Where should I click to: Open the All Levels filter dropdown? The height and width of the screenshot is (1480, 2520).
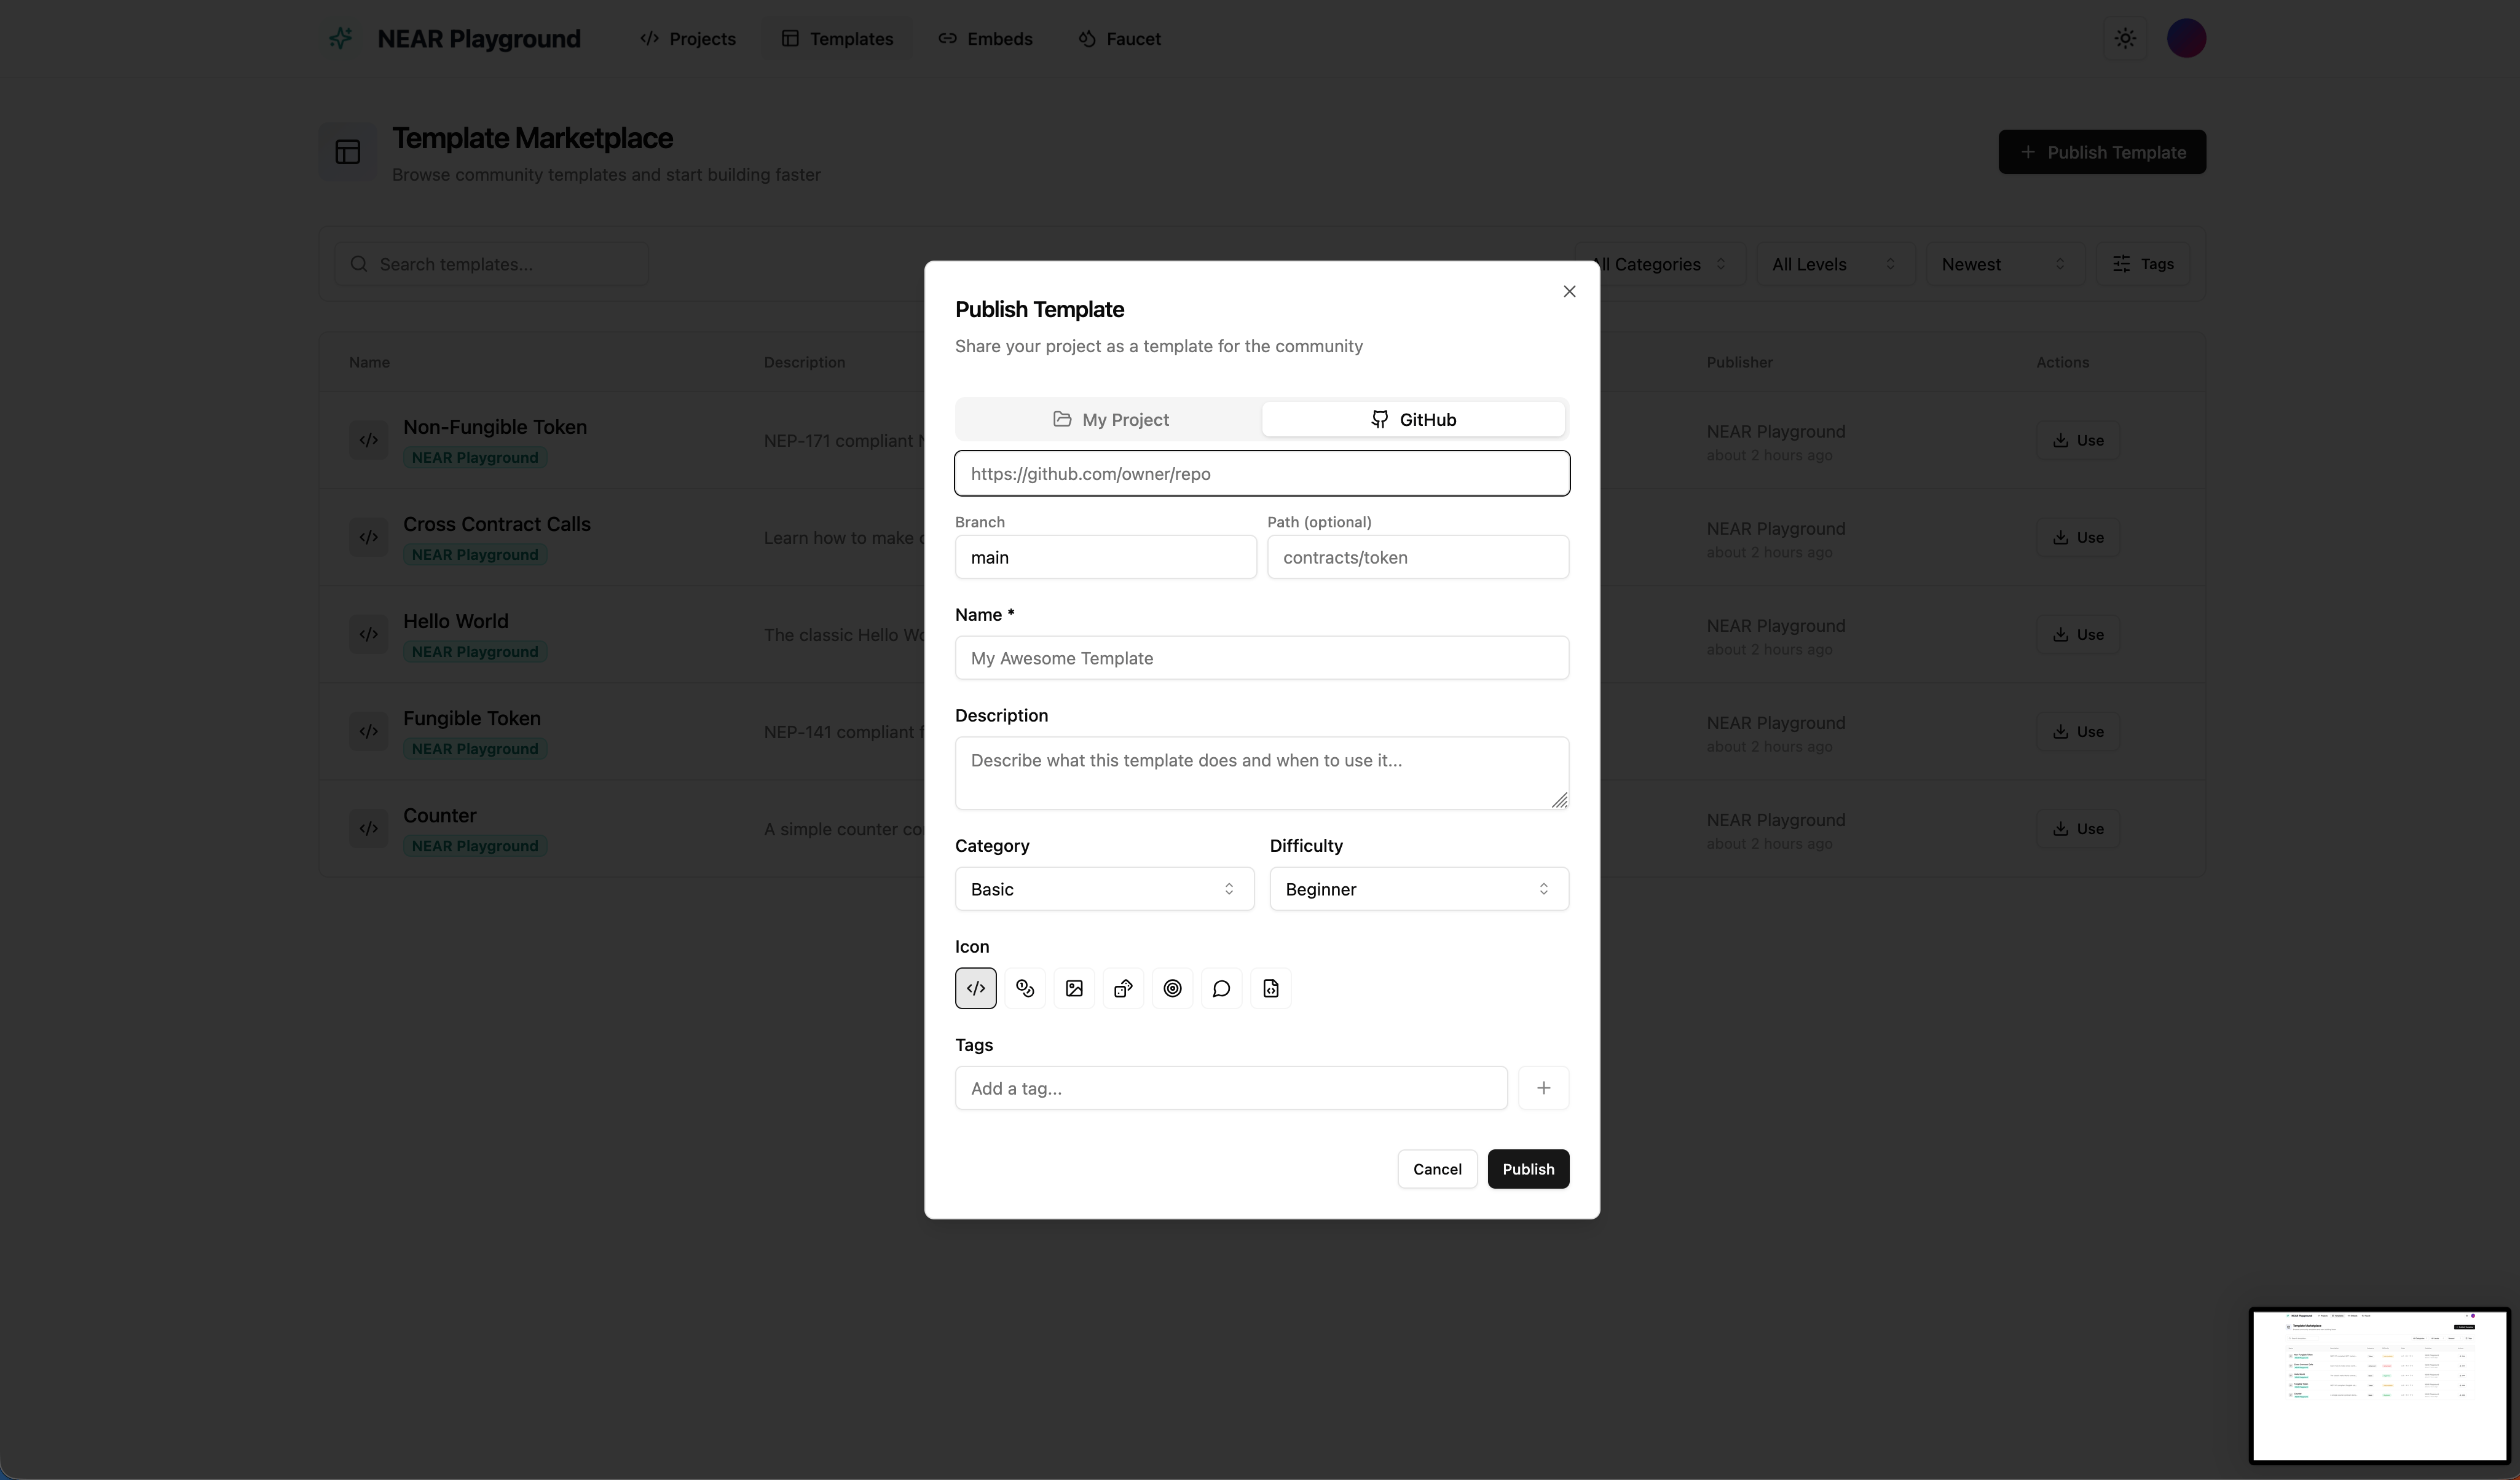click(1835, 264)
